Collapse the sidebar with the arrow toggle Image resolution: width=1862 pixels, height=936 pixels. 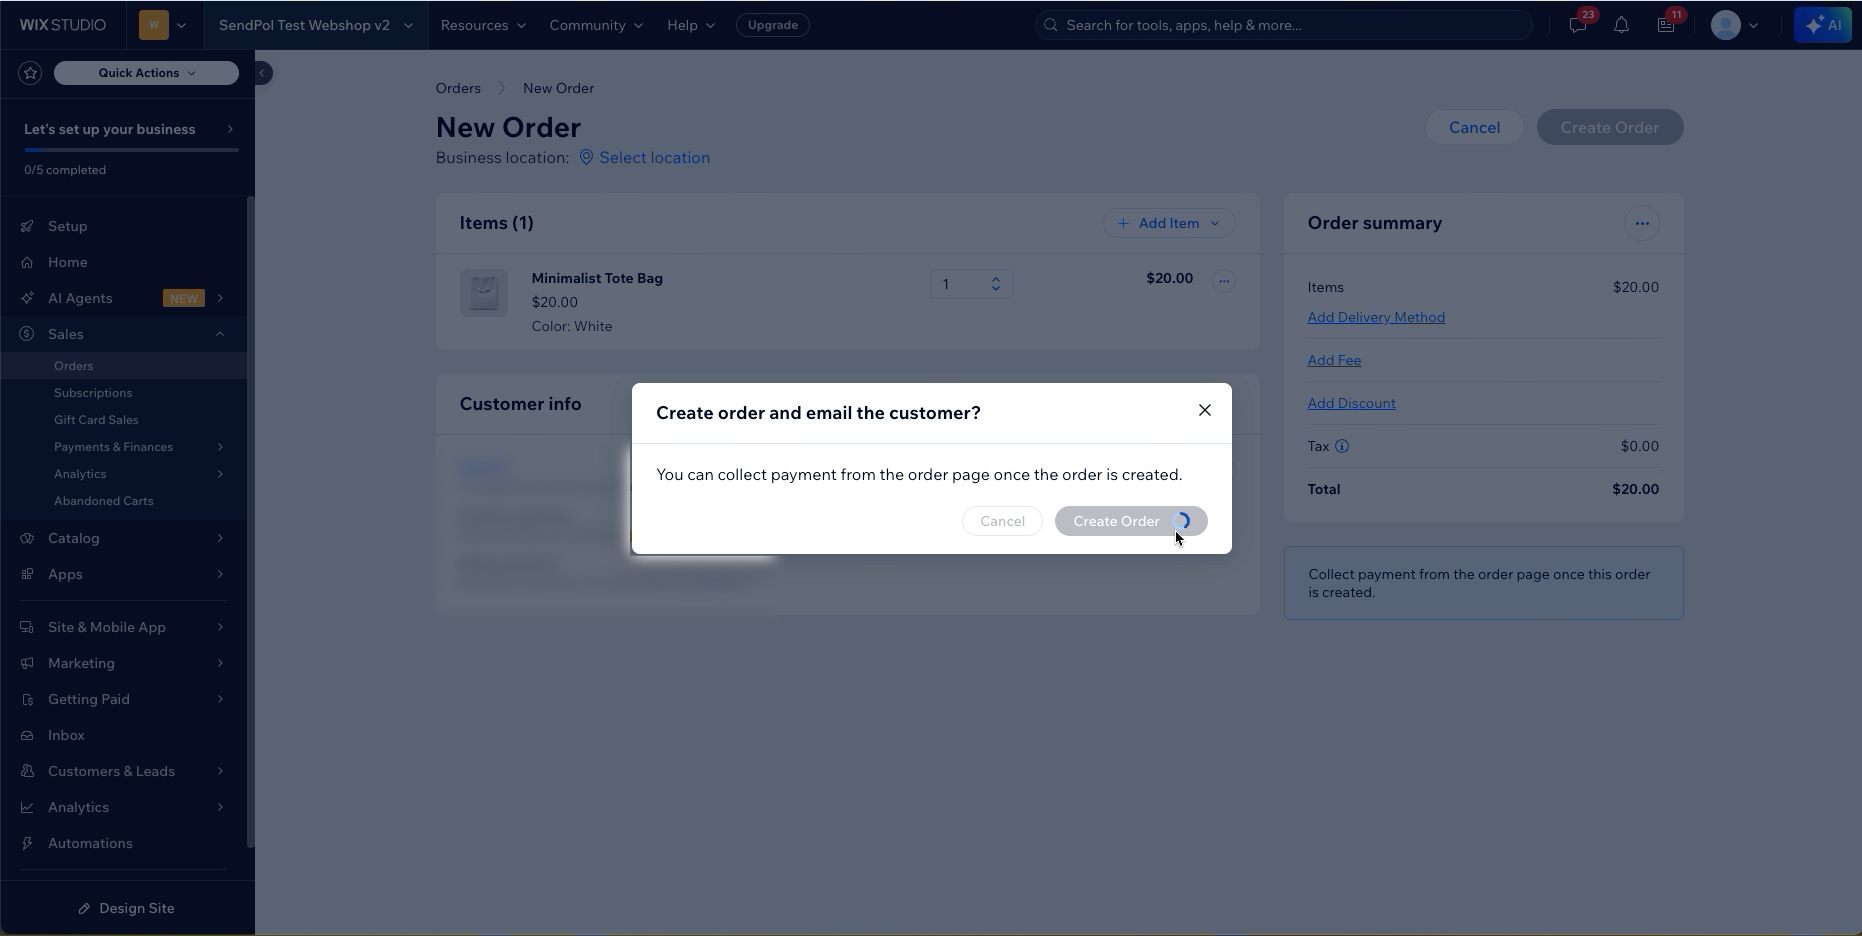coord(262,73)
